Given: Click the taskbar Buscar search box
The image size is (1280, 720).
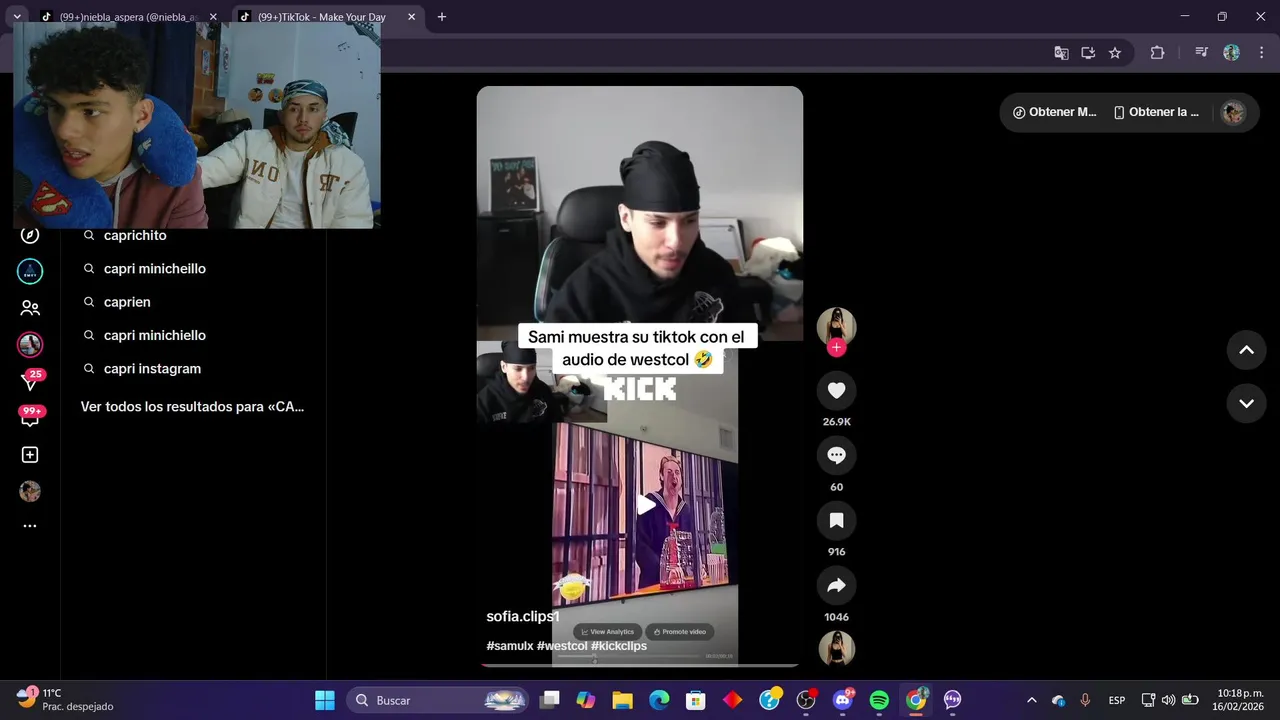Looking at the screenshot, I should pos(437,700).
